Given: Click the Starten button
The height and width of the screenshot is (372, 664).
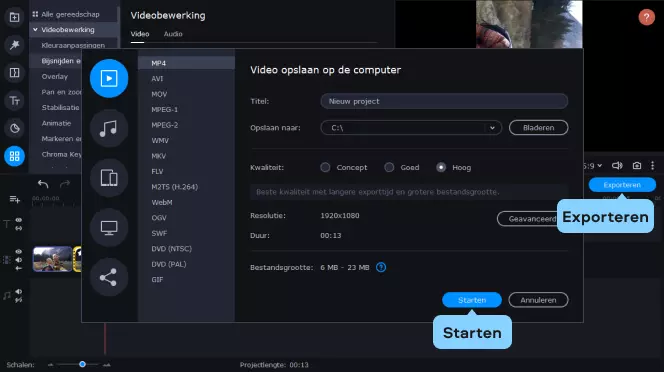Looking at the screenshot, I should click(472, 300).
